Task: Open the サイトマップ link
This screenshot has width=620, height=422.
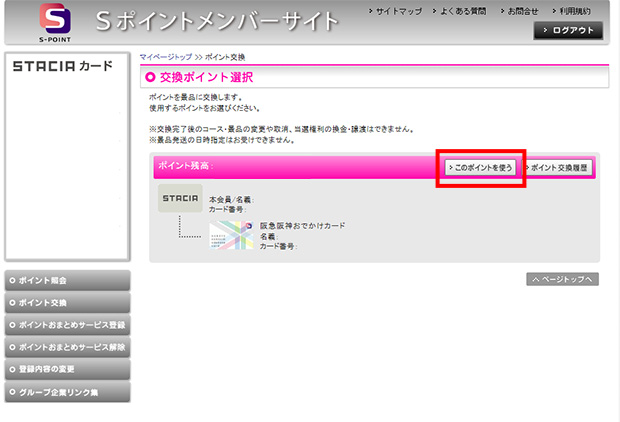Action: [396, 10]
